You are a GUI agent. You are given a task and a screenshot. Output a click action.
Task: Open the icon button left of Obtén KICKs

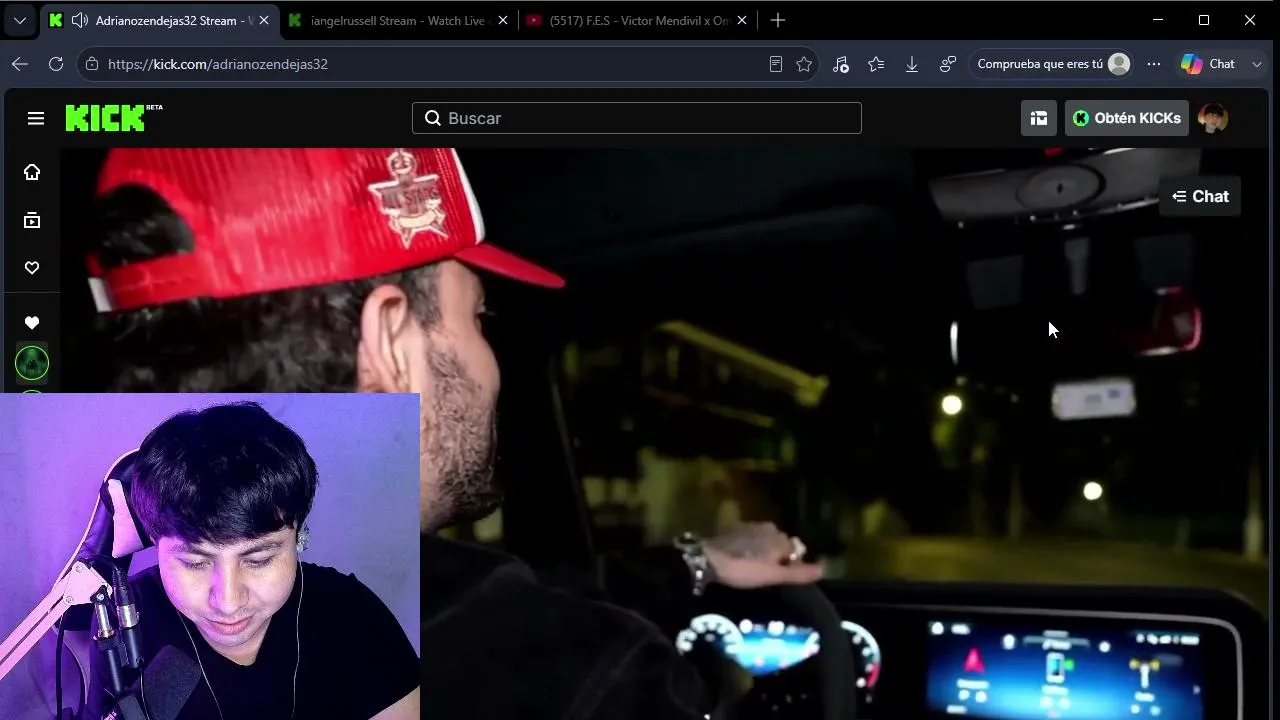pyautogui.click(x=1039, y=118)
